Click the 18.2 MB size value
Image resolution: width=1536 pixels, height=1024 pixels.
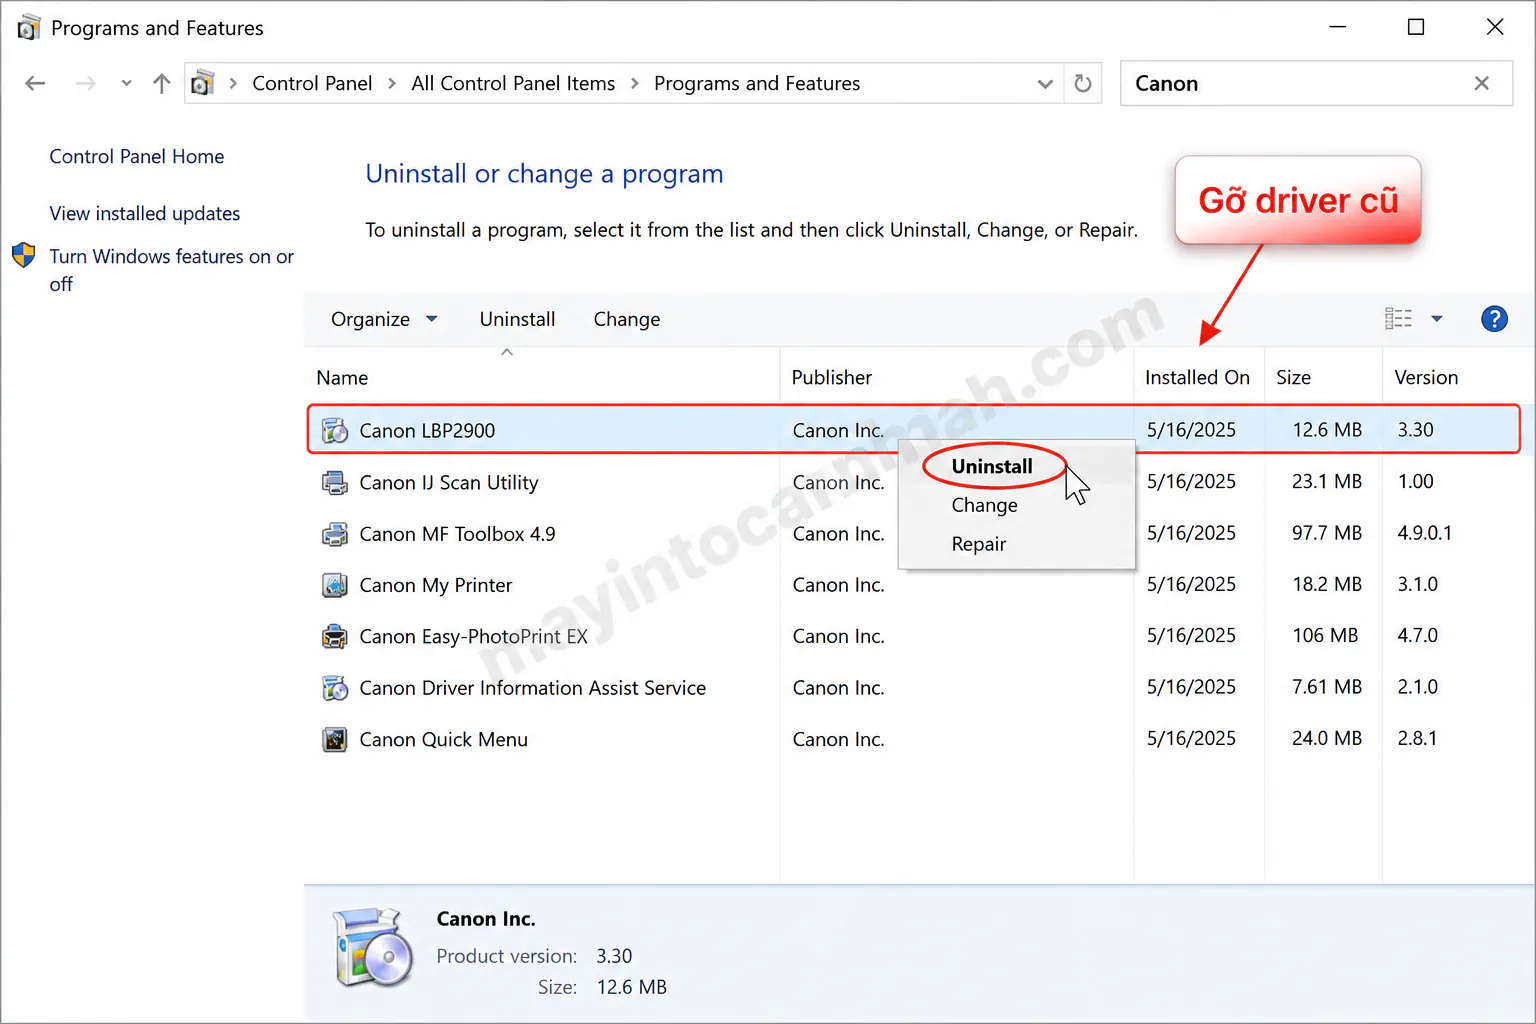coord(1326,584)
